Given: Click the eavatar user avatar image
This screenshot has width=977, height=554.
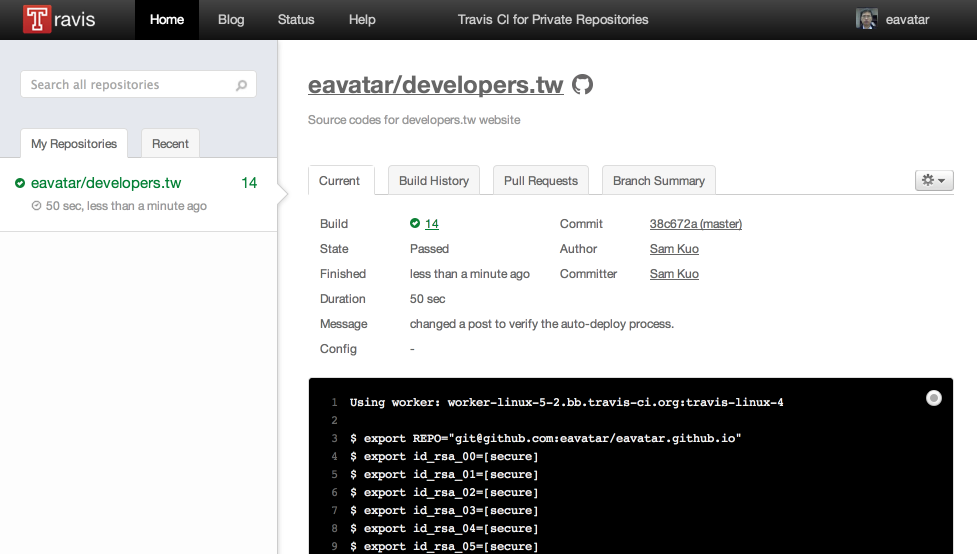Looking at the screenshot, I should point(867,20).
